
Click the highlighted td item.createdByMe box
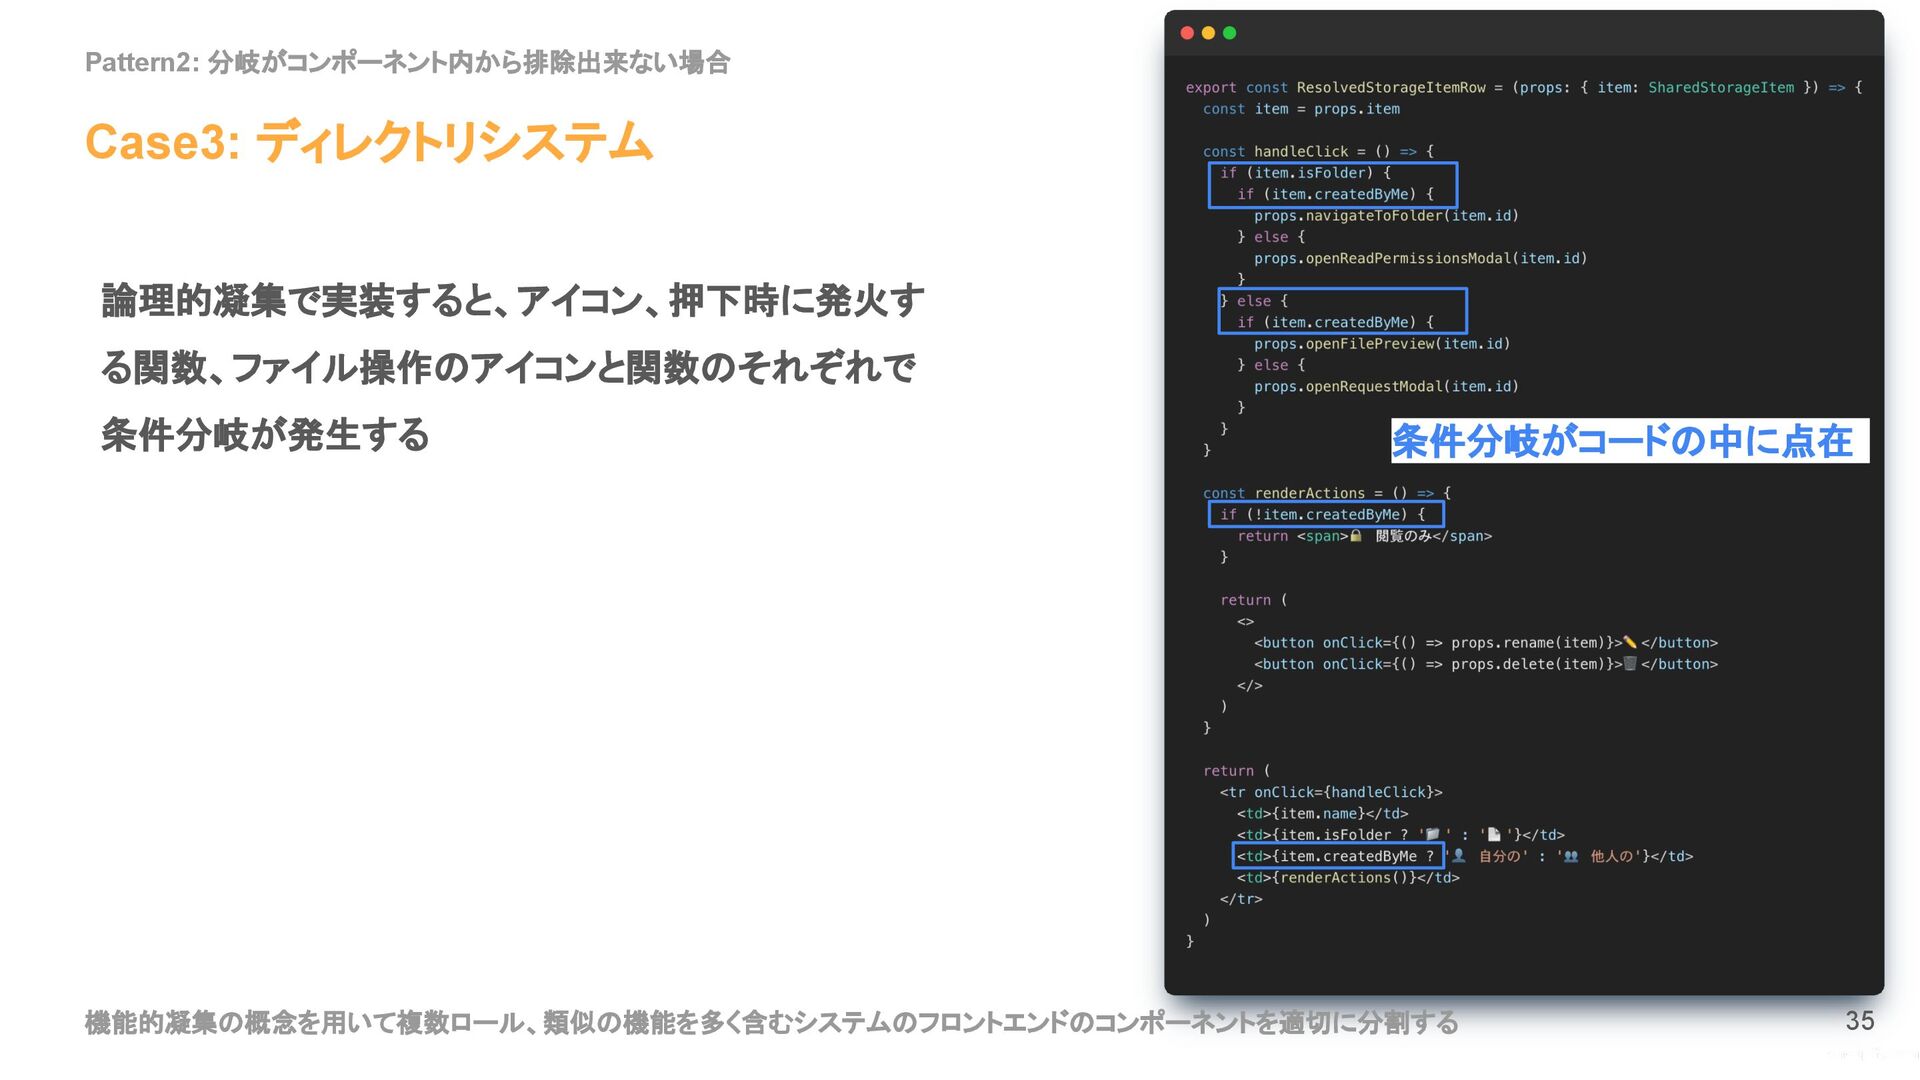[1338, 856]
